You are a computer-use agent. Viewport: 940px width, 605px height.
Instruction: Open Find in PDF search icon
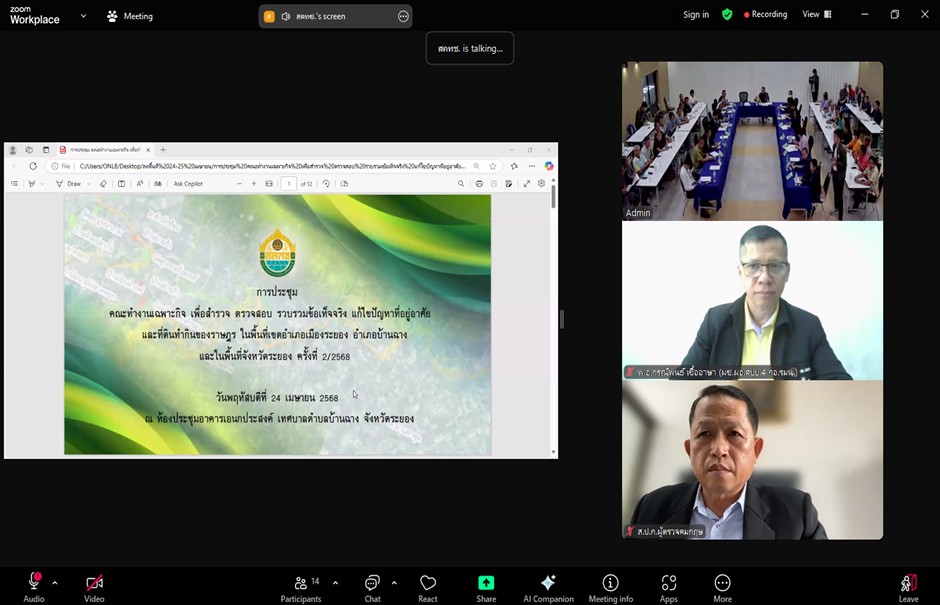pos(461,183)
